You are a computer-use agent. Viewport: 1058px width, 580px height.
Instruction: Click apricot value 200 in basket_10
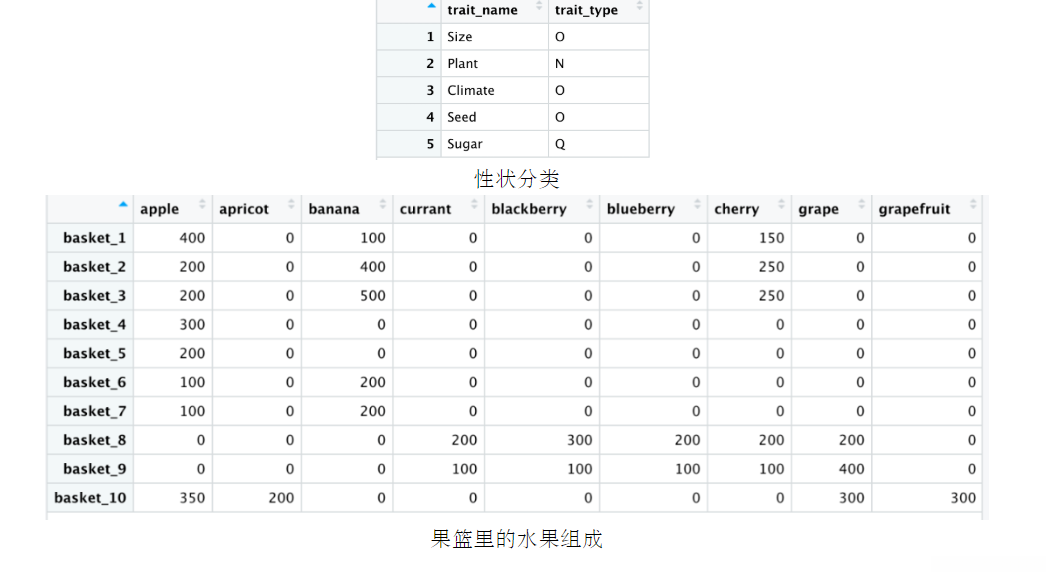(281, 498)
